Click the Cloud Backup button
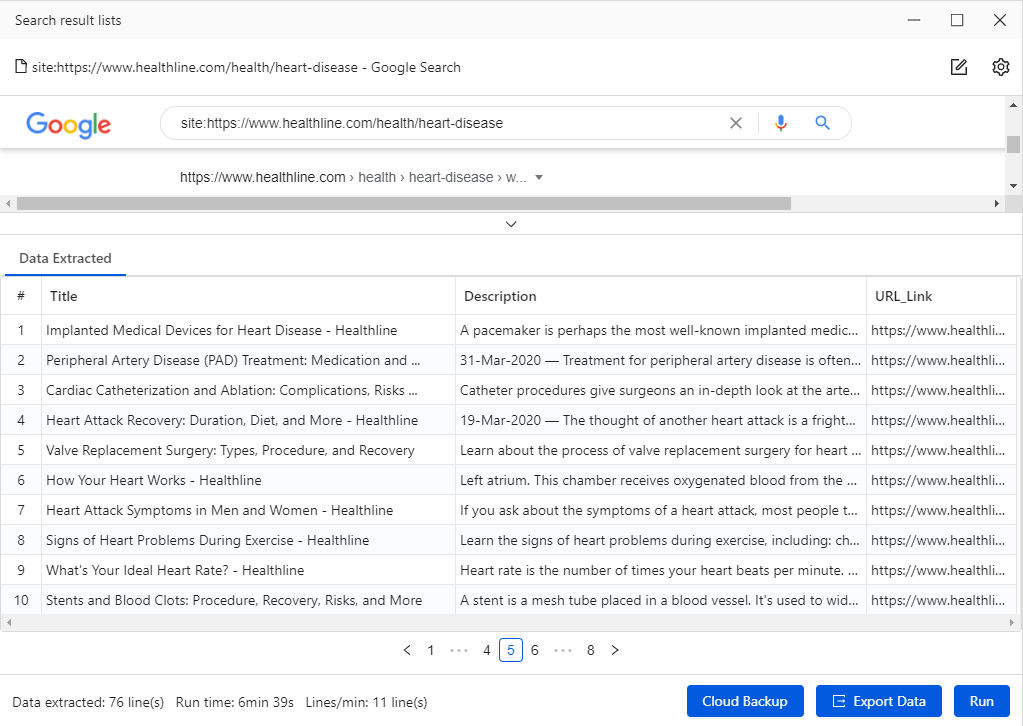The width and height of the screenshot is (1023, 726). (745, 701)
